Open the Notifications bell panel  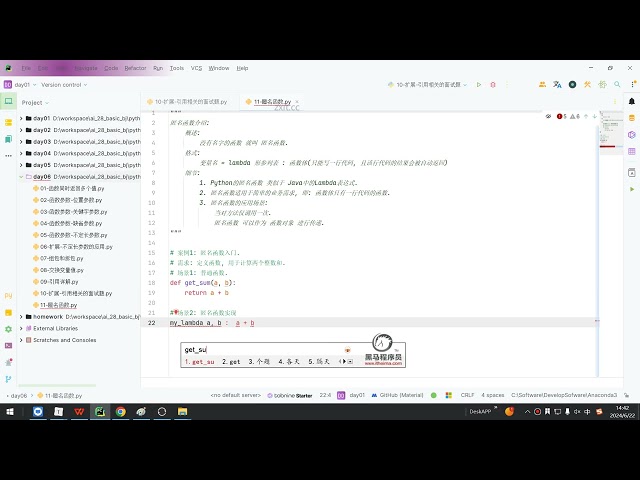point(632,101)
